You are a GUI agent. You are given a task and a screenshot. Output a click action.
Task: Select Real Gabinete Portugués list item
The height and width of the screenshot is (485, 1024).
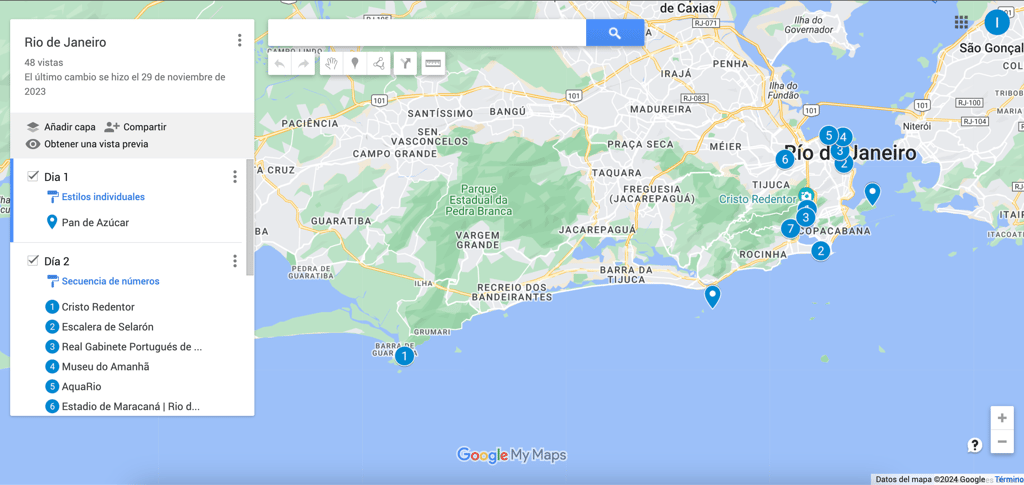point(132,347)
